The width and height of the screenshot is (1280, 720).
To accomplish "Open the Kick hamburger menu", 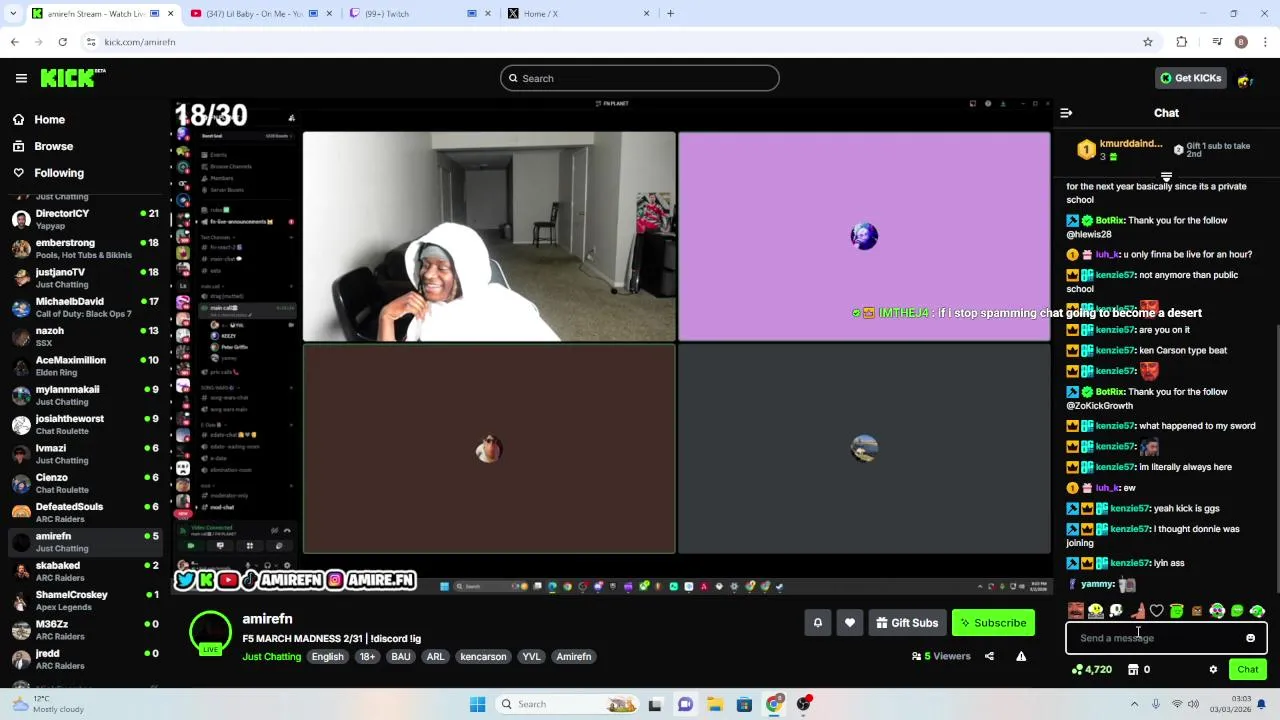I will click(x=21, y=78).
